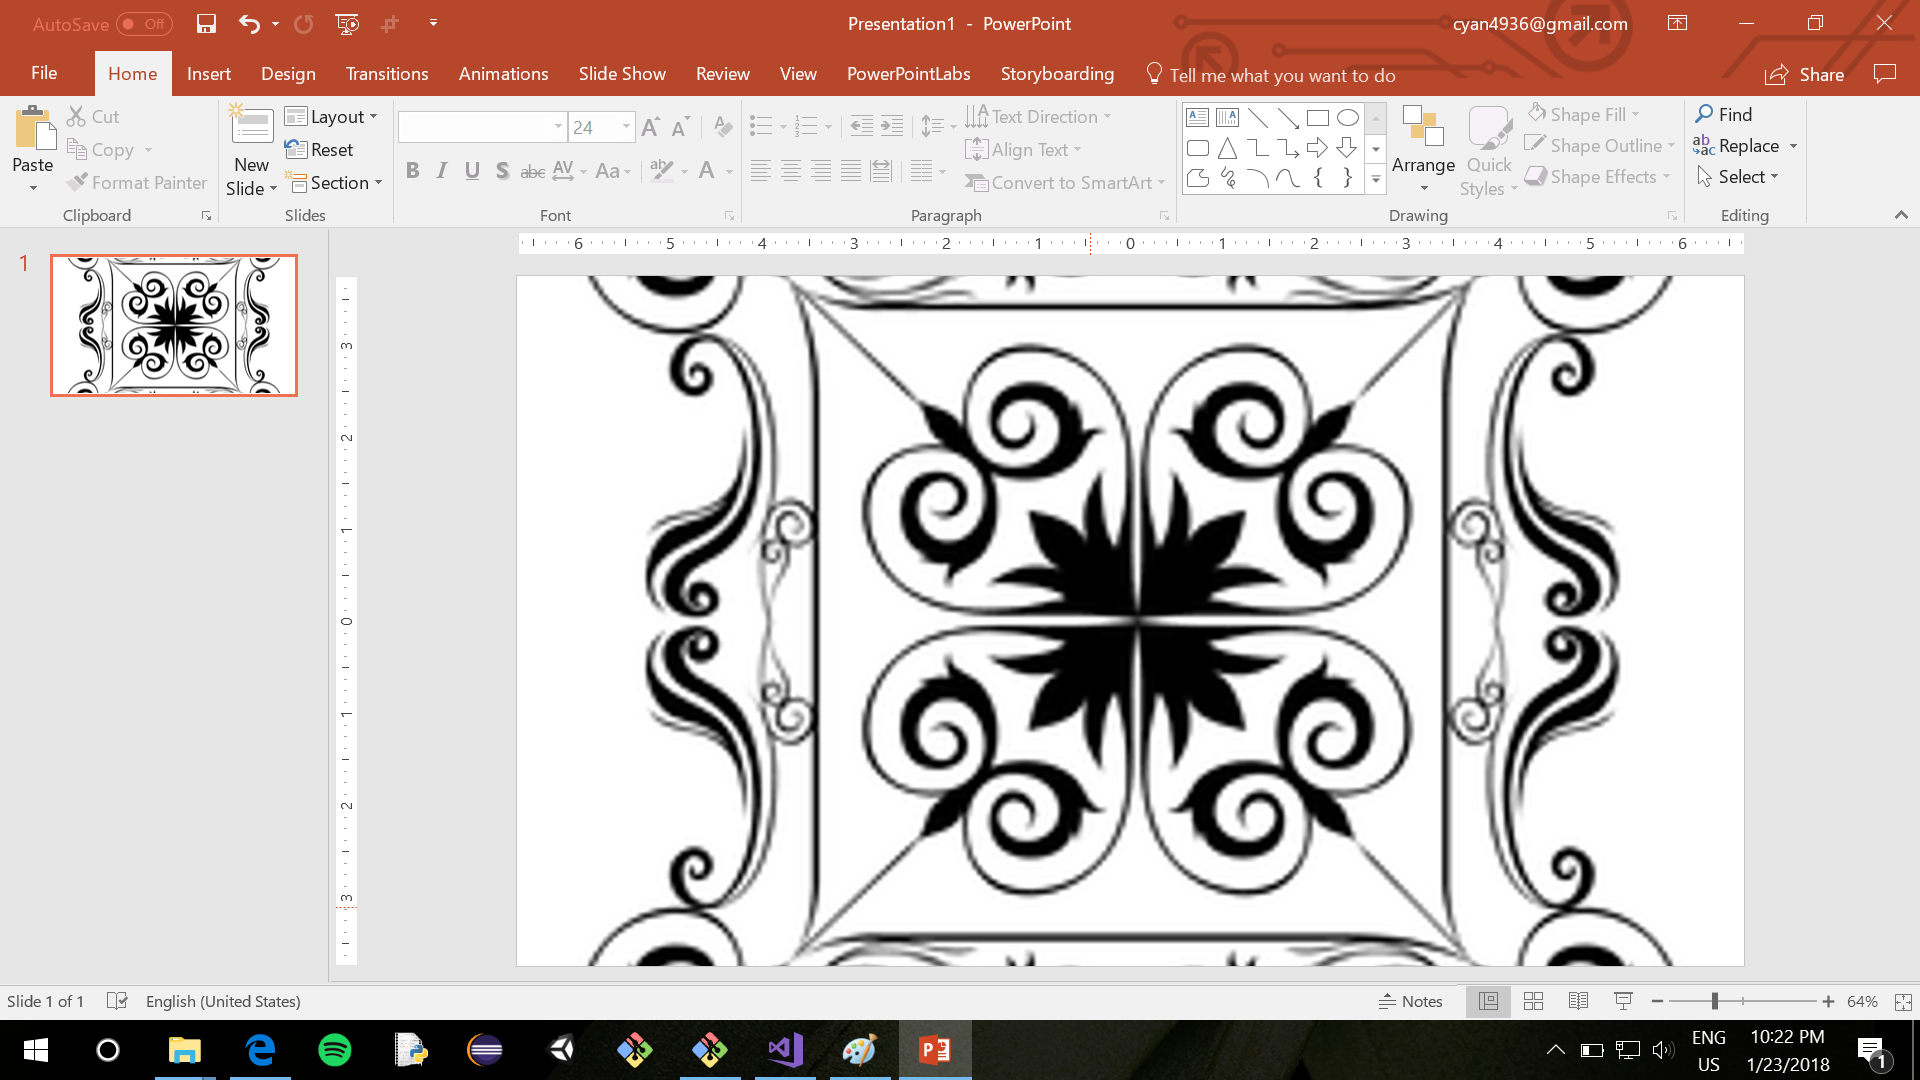
Task: Open the font size dropdown
Action: 626,127
